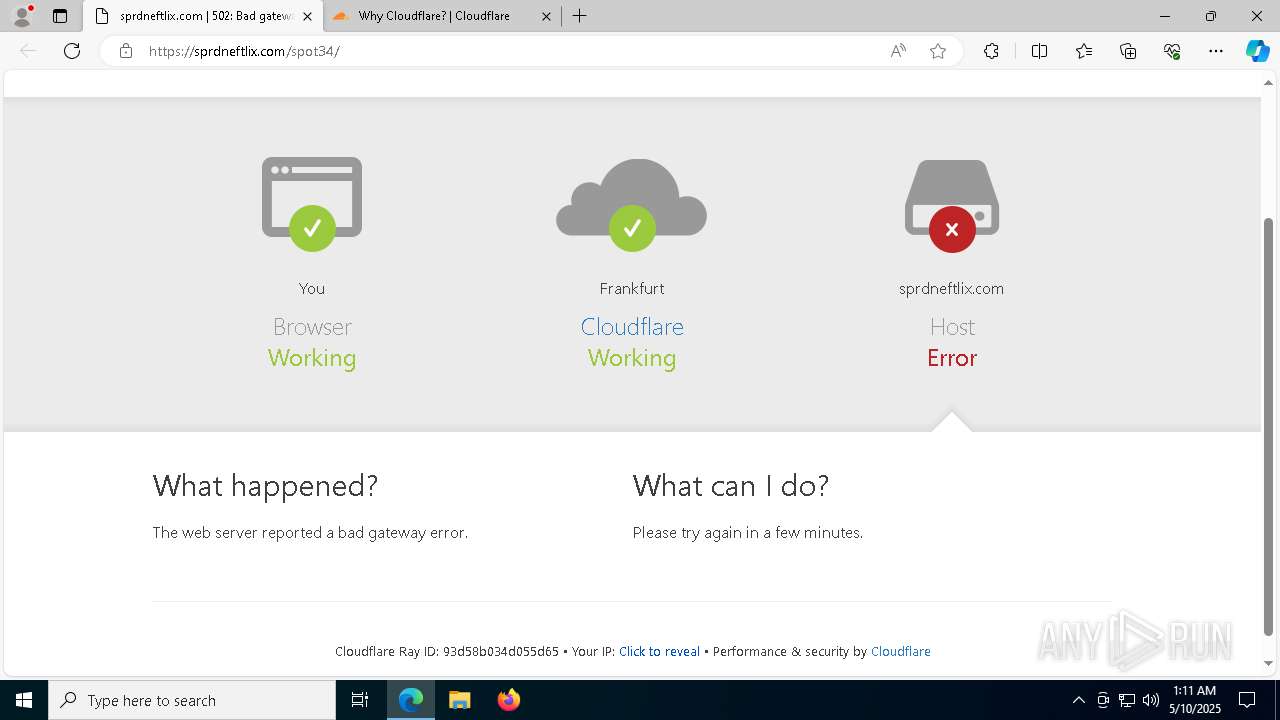Open Firefox from the taskbar
Screen dimensions: 1280x720
pos(508,700)
